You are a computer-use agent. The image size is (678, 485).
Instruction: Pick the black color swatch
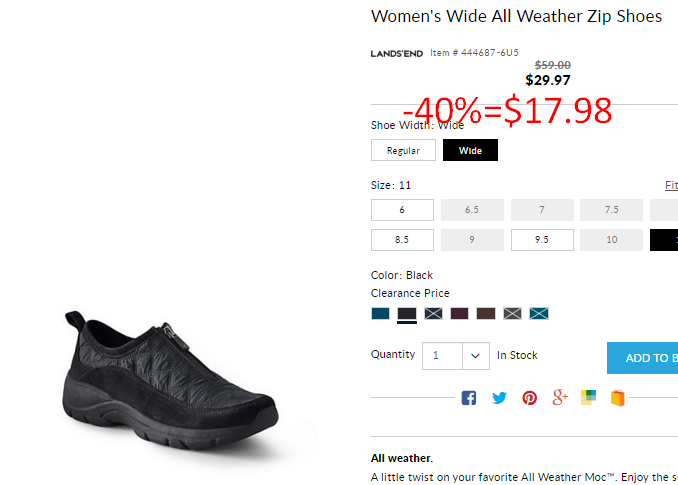pos(407,313)
